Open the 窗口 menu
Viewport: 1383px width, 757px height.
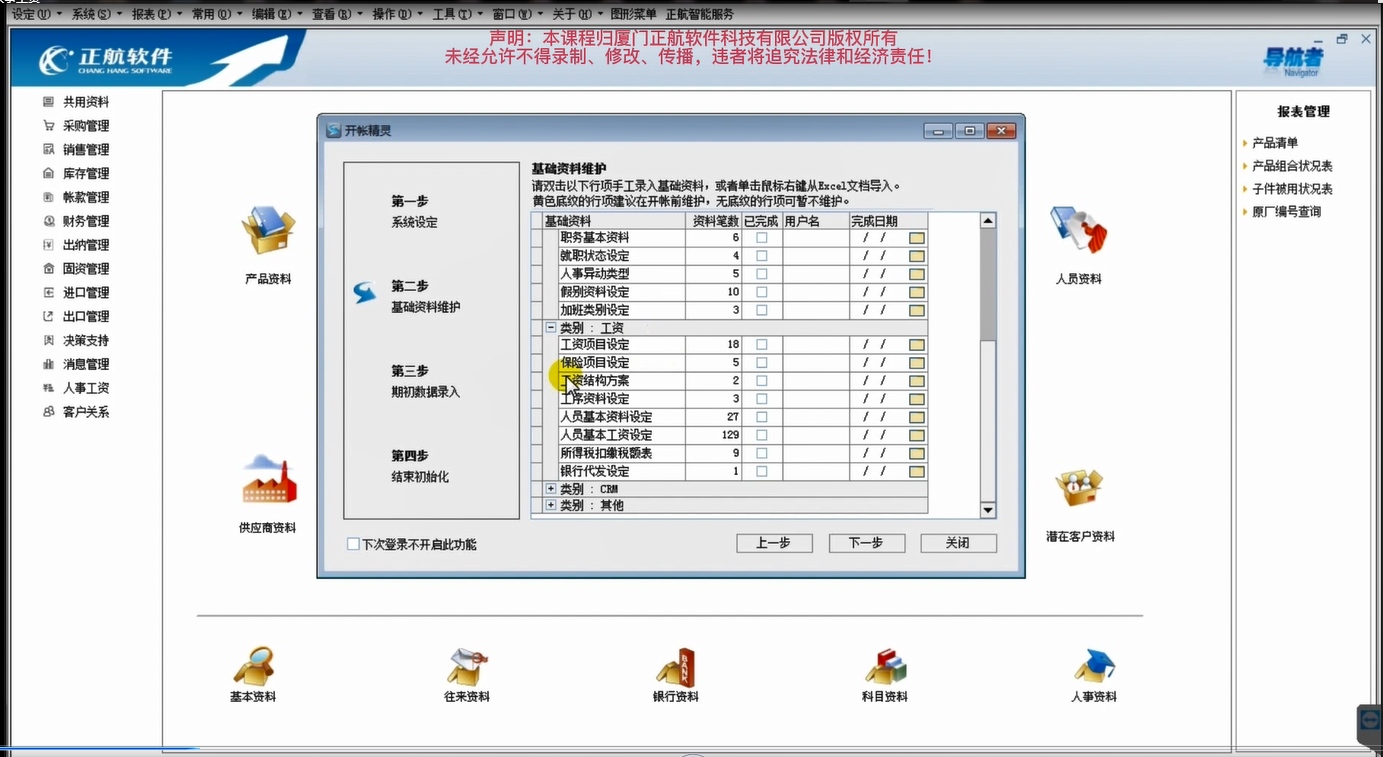[x=517, y=14]
